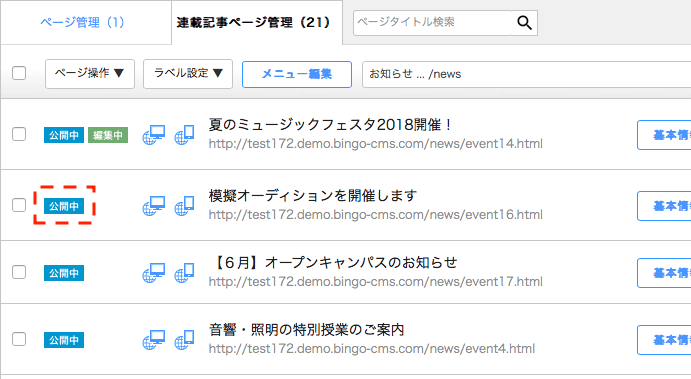Open mobile preview icon for 模擬オーディション row
691x379 pixels.
click(x=185, y=206)
